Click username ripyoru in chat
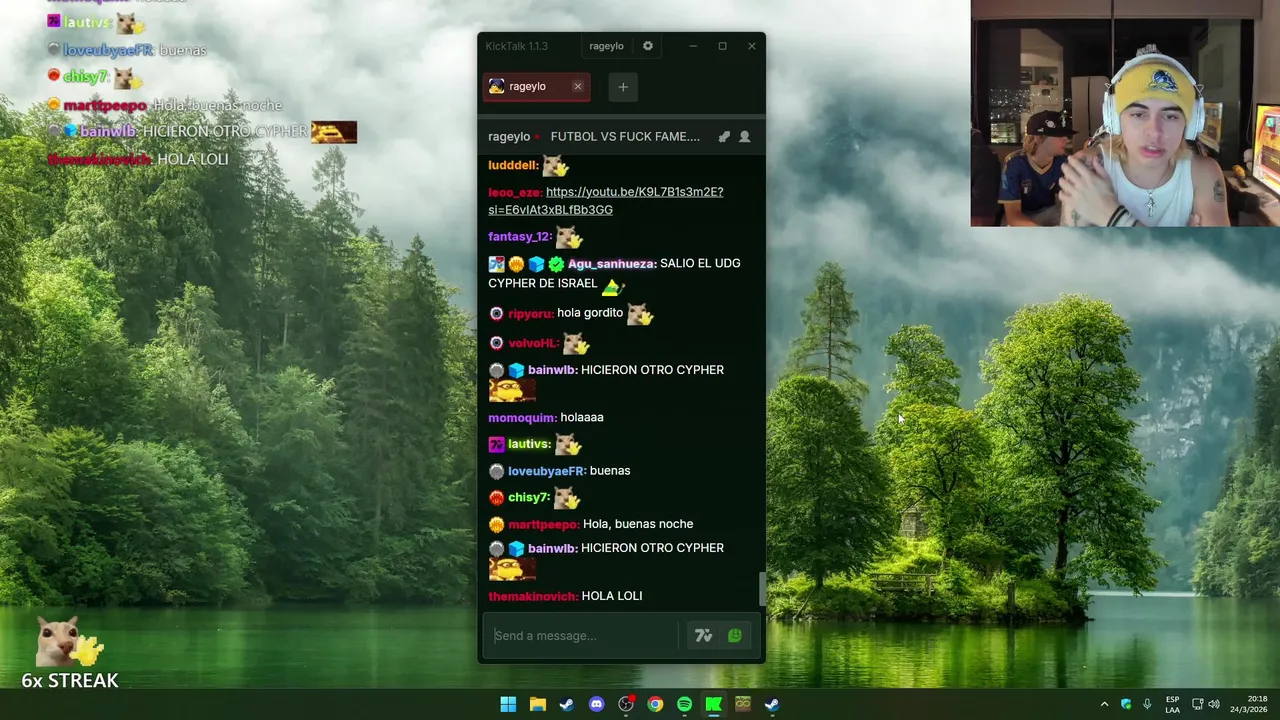This screenshot has width=1280, height=720. click(x=529, y=314)
